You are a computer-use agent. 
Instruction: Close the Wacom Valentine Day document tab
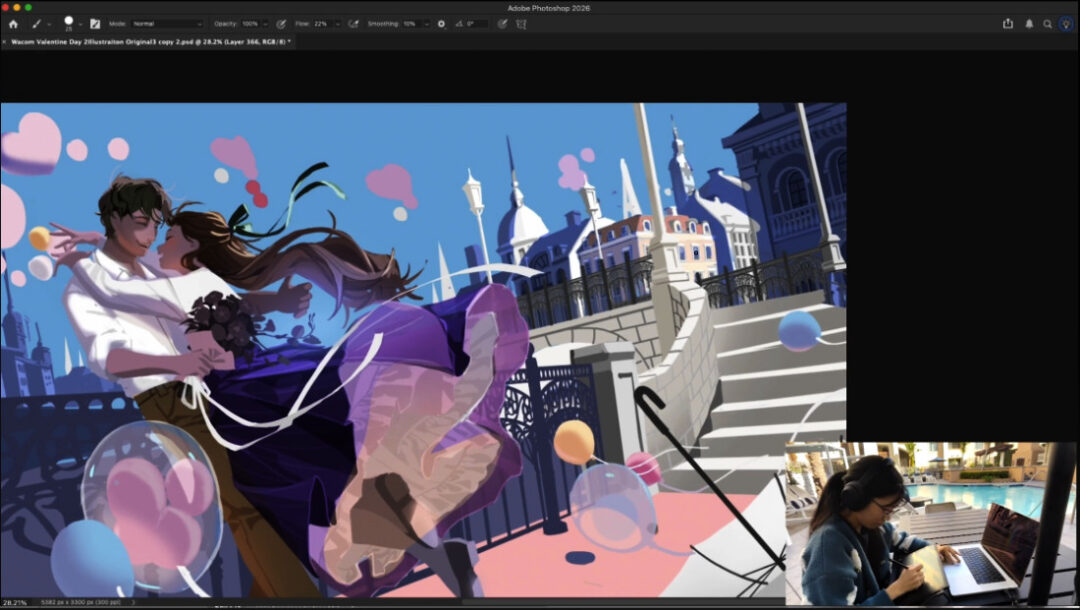click(x=4, y=41)
